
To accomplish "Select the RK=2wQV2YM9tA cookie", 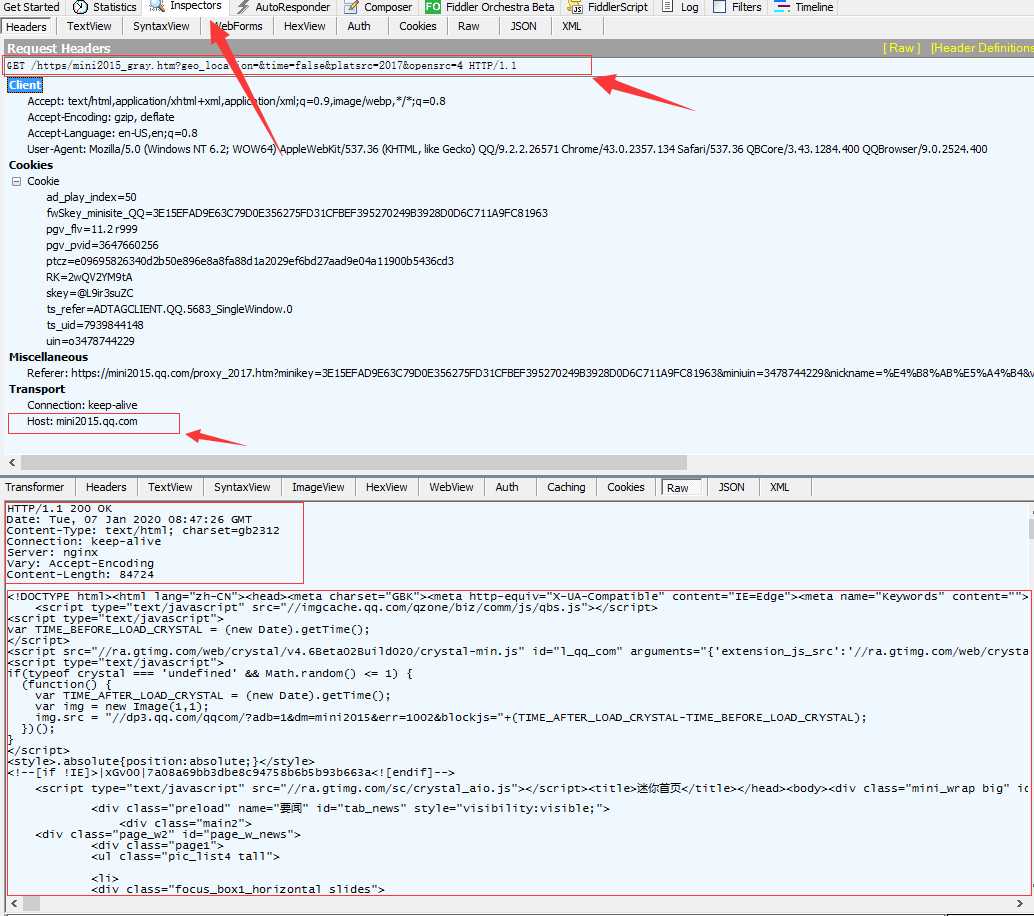I will click(x=89, y=277).
